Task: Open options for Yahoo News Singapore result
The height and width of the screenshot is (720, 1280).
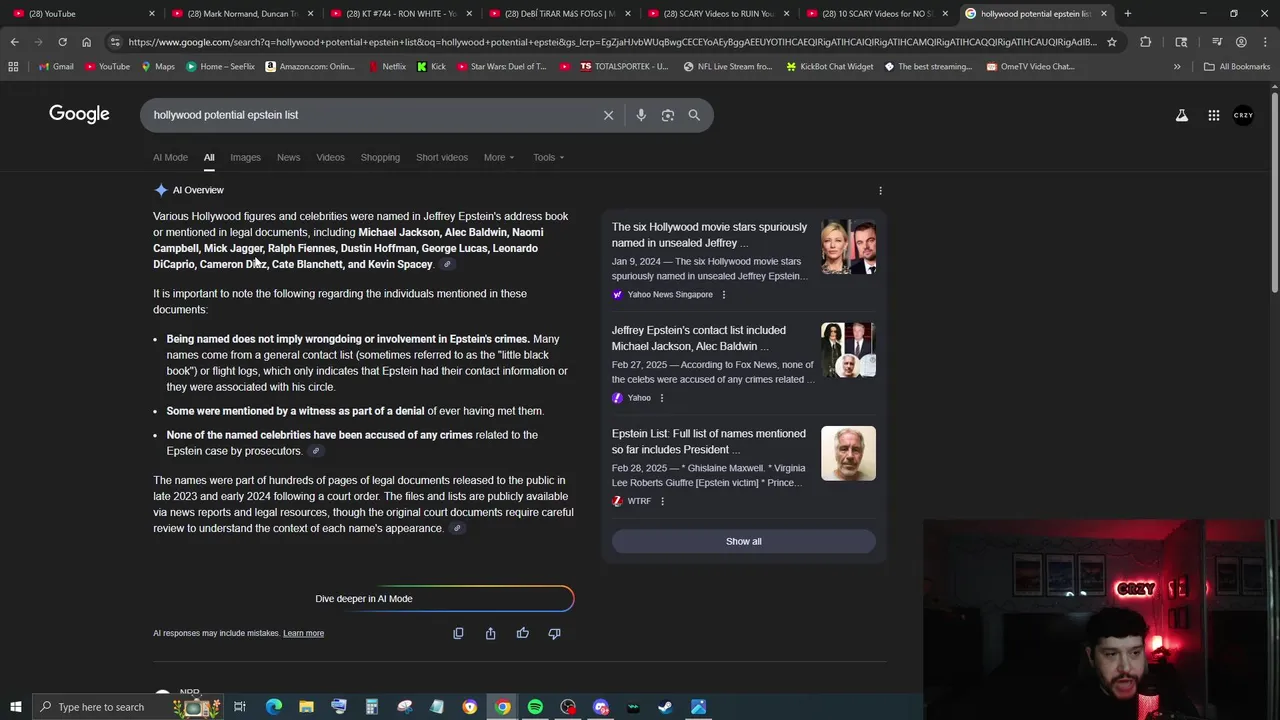Action: pos(724,295)
